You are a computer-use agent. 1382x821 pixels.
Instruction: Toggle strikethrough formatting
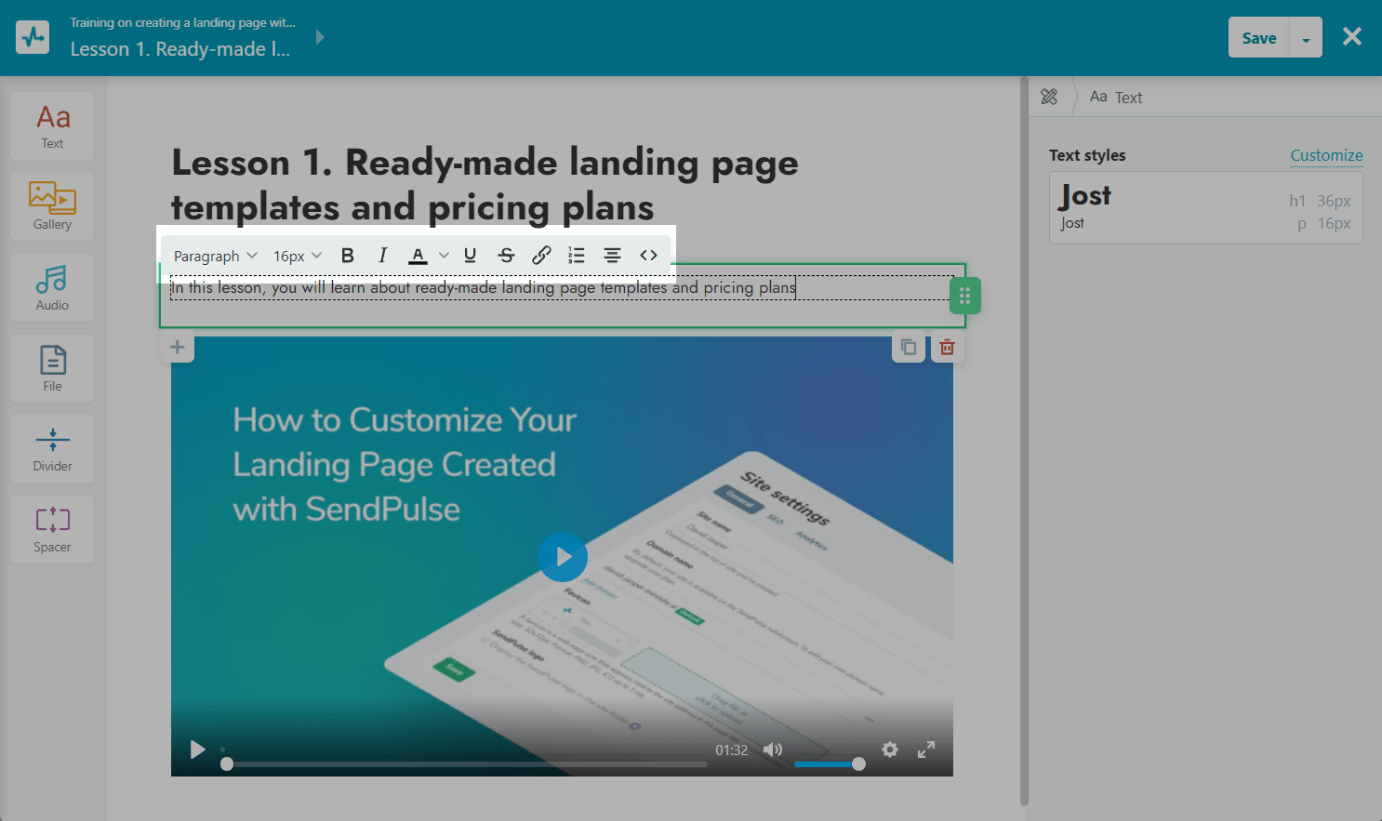click(506, 256)
